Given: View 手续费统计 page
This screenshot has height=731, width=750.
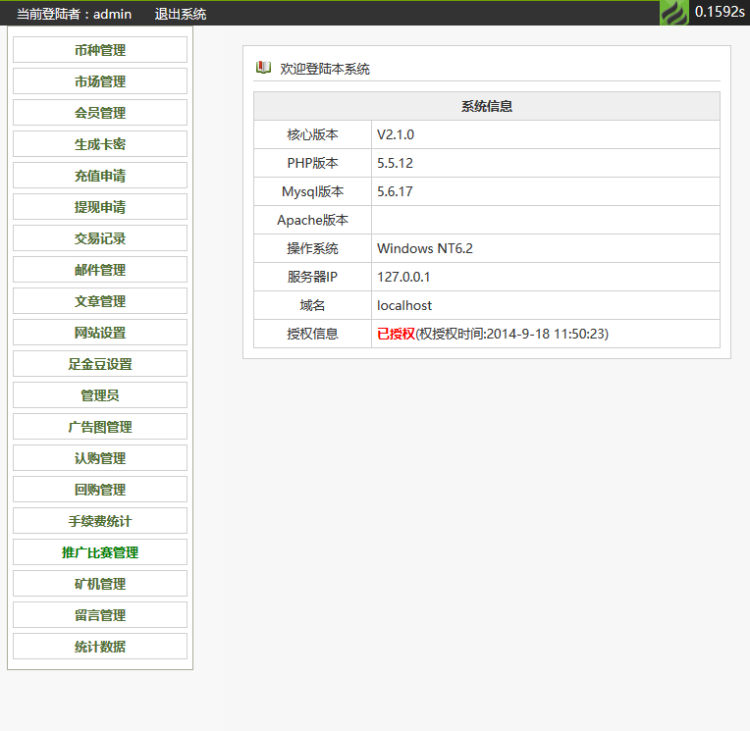Looking at the screenshot, I should click(x=100, y=521).
